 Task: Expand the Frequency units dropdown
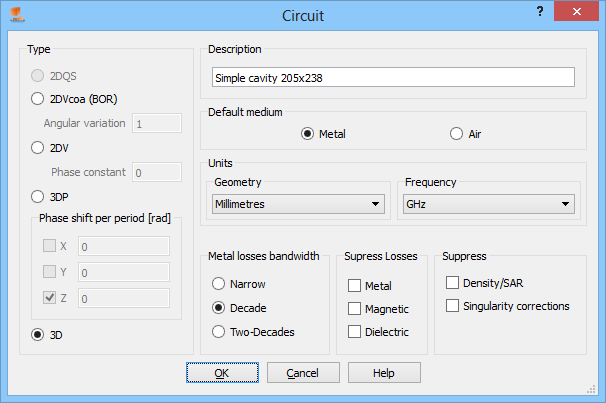(x=488, y=204)
